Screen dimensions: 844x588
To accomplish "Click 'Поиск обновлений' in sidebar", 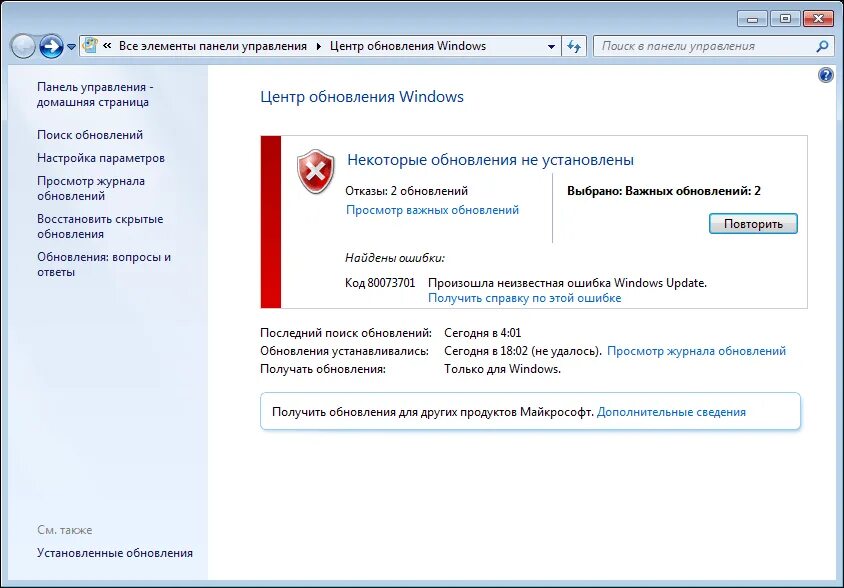I will [x=90, y=135].
